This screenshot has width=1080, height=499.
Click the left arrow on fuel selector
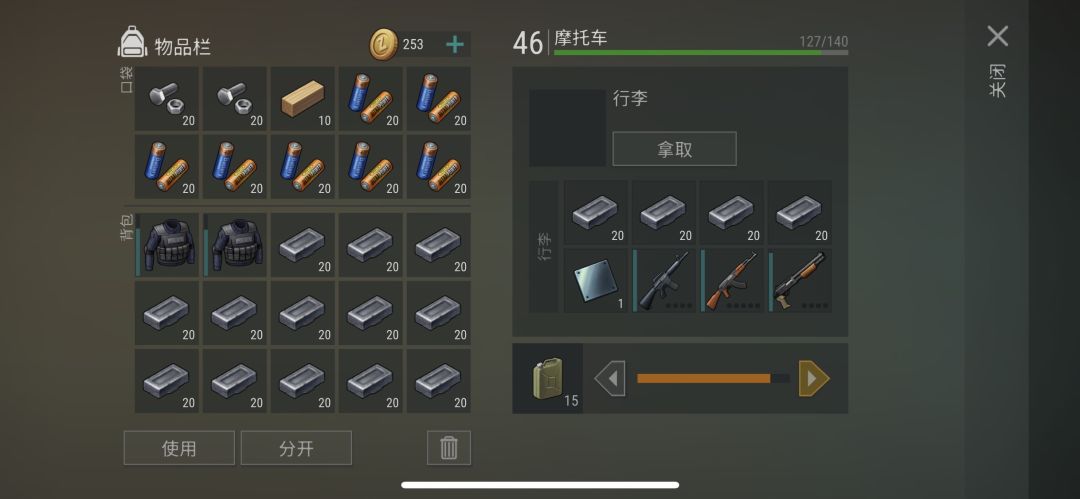[610, 378]
